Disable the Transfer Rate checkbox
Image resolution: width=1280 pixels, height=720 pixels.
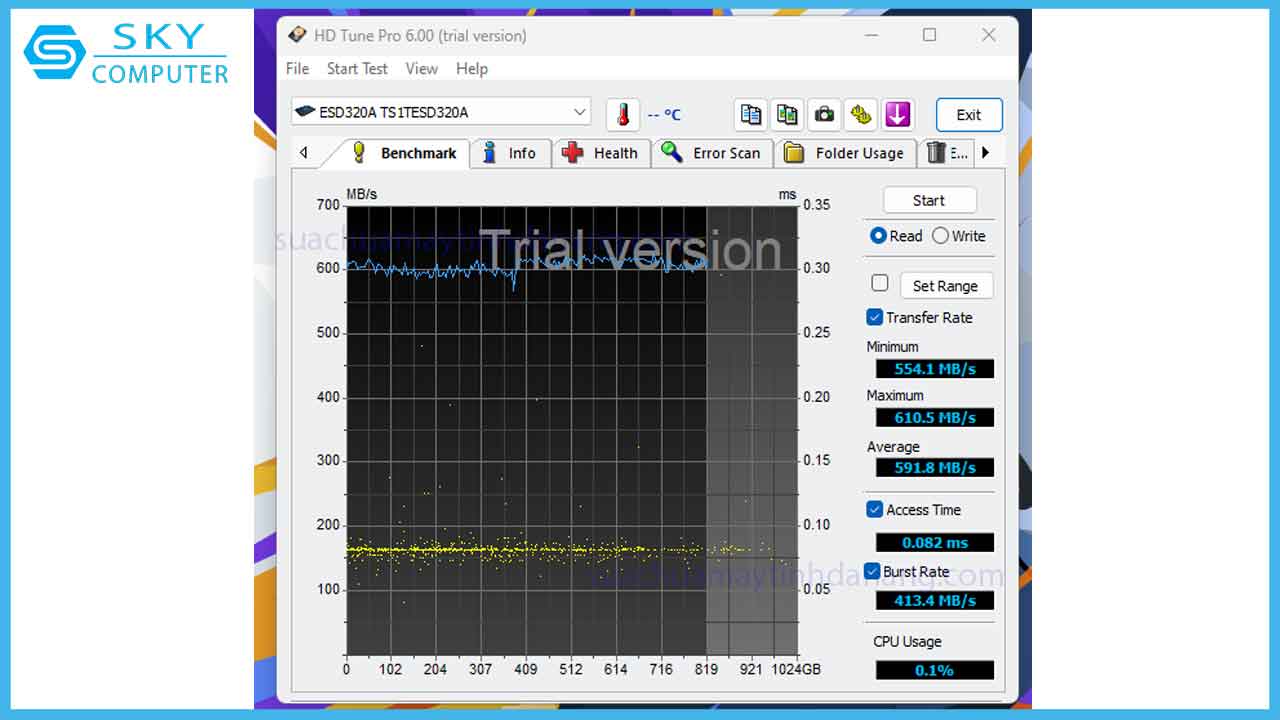click(x=874, y=317)
